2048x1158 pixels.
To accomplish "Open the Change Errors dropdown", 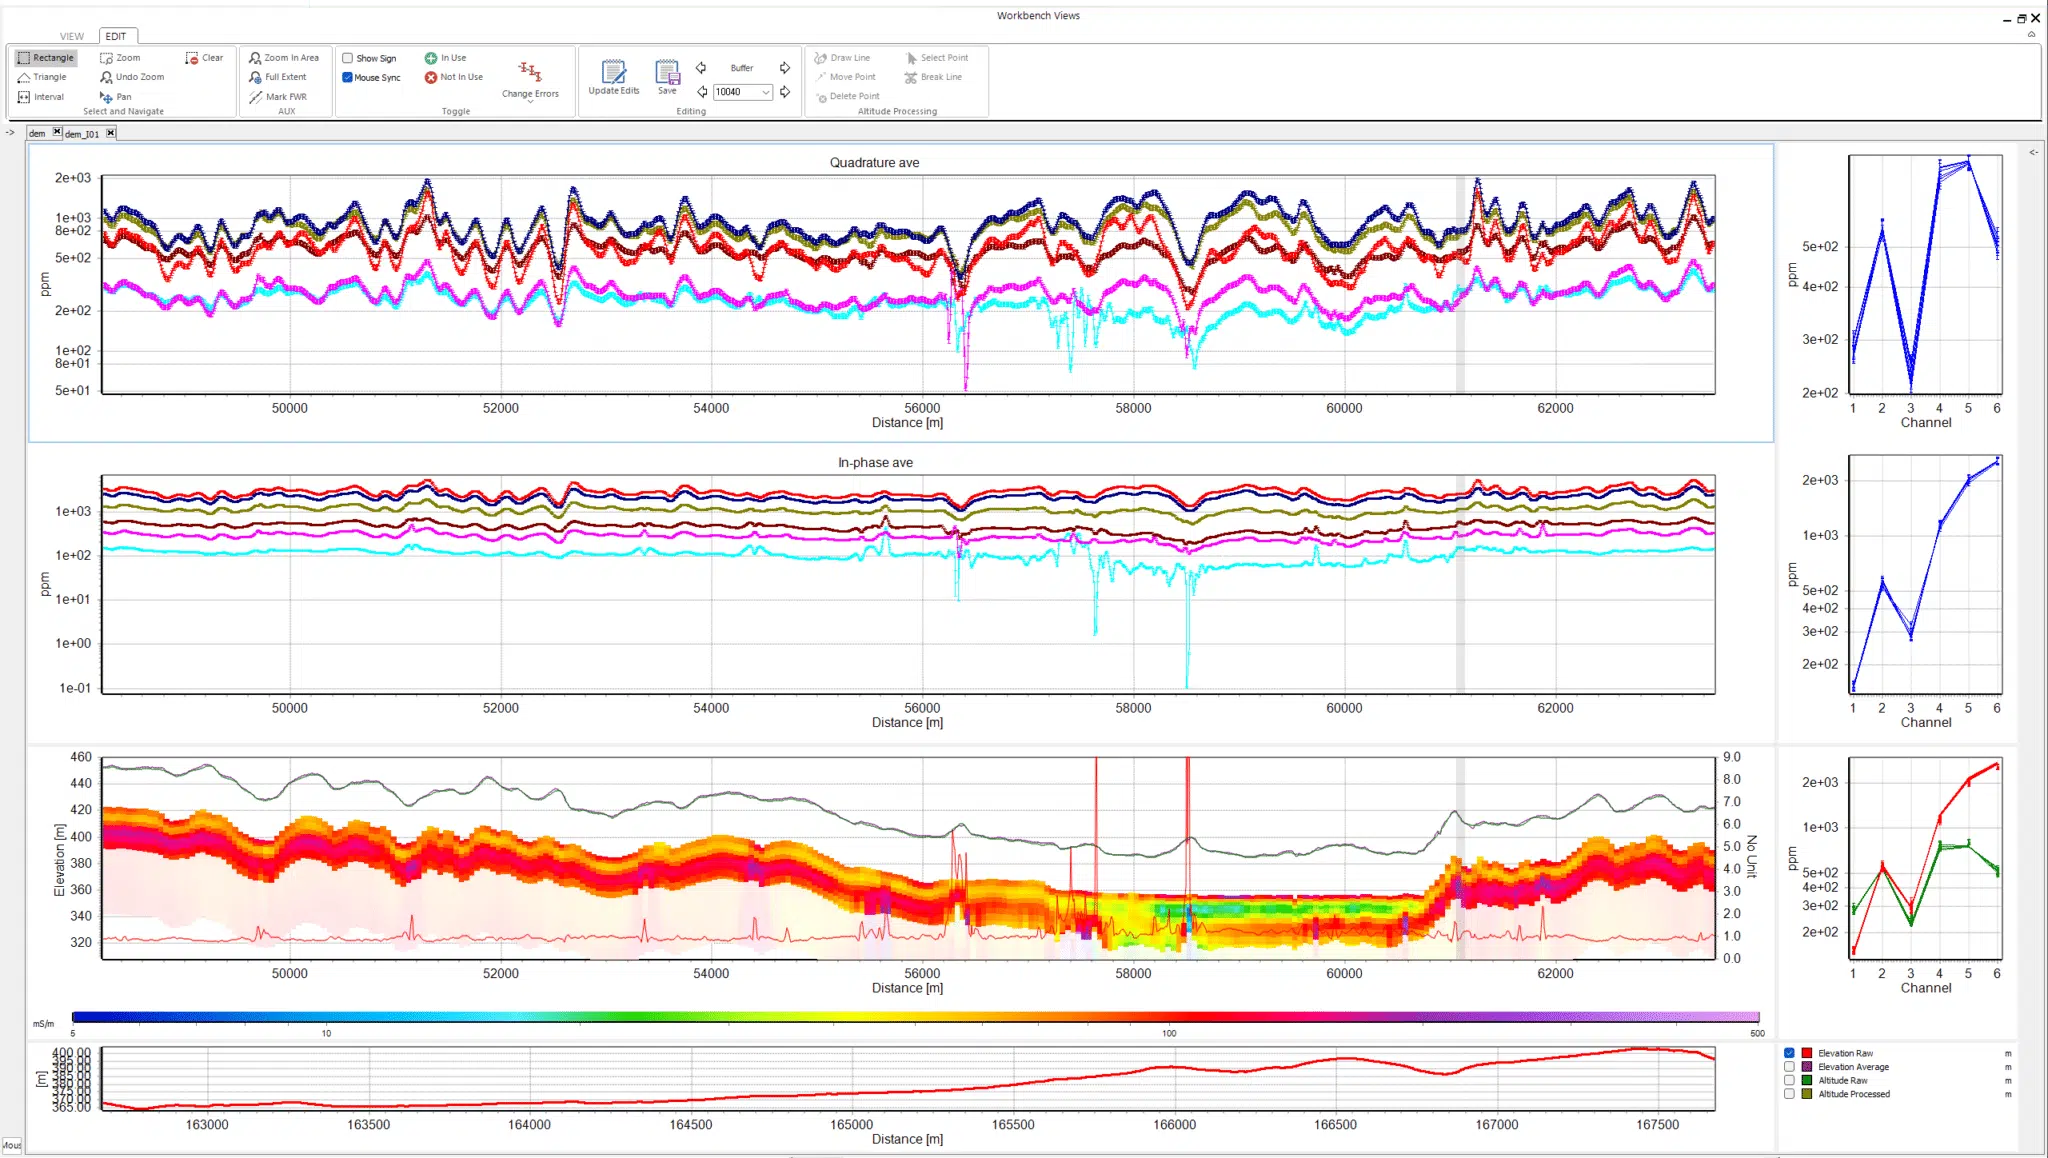I will click(x=530, y=101).
